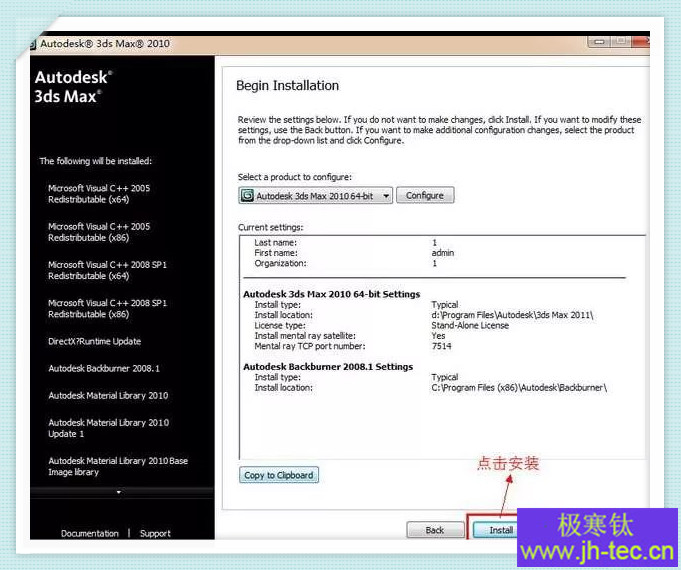The width and height of the screenshot is (681, 570).
Task: Minimize the 3ds Max installer window
Action: 600,42
